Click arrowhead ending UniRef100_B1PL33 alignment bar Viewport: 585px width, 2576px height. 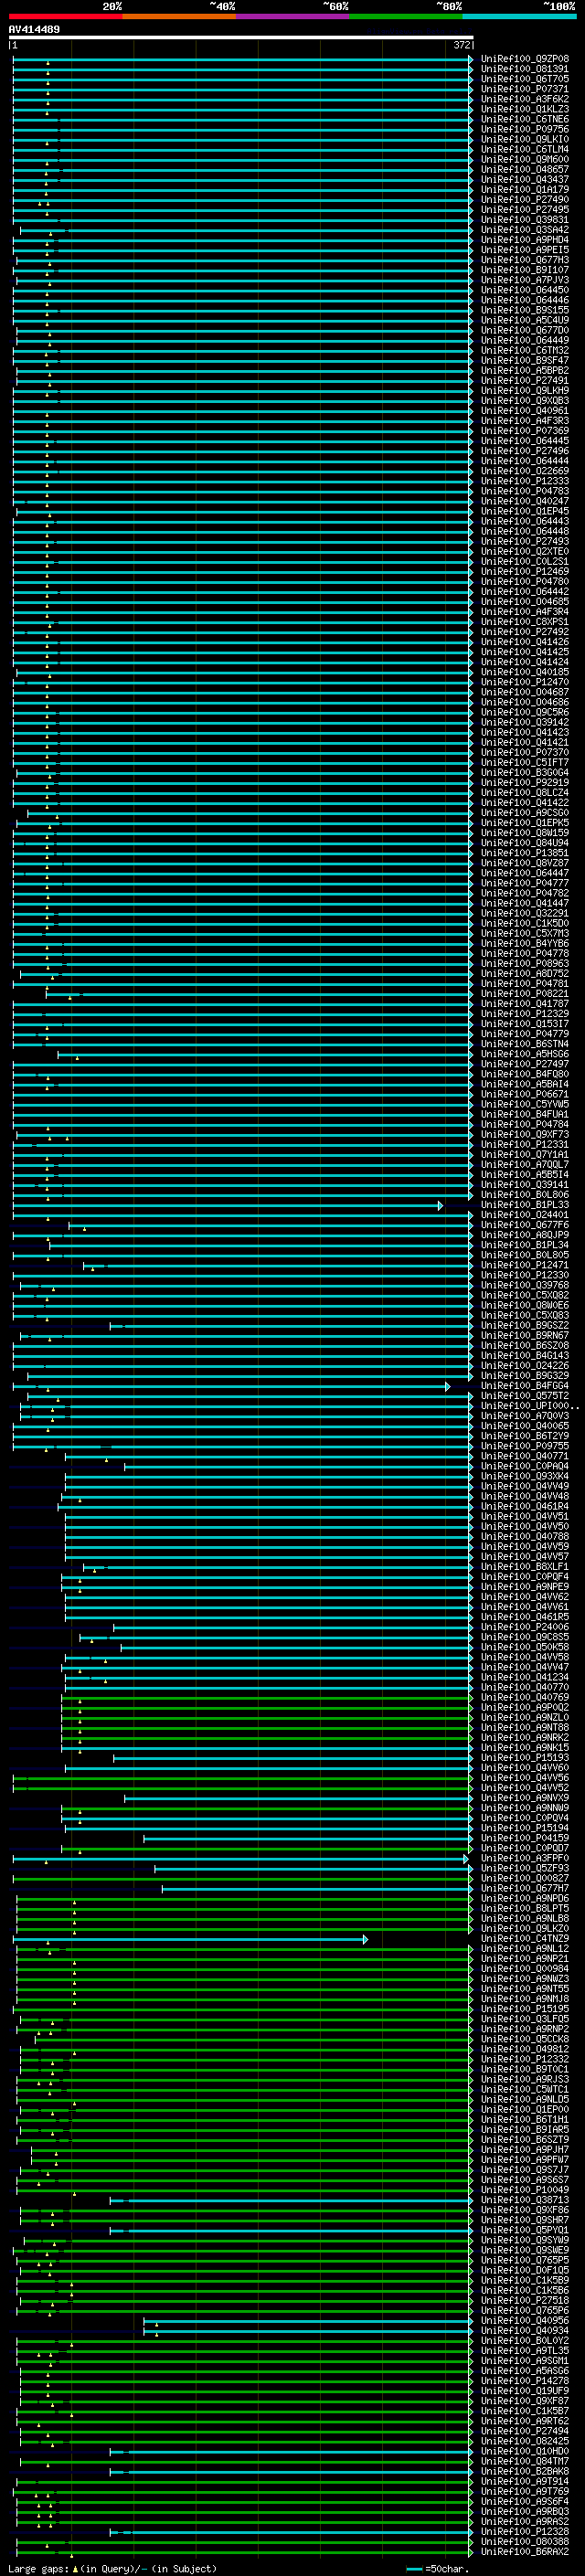click(441, 1206)
